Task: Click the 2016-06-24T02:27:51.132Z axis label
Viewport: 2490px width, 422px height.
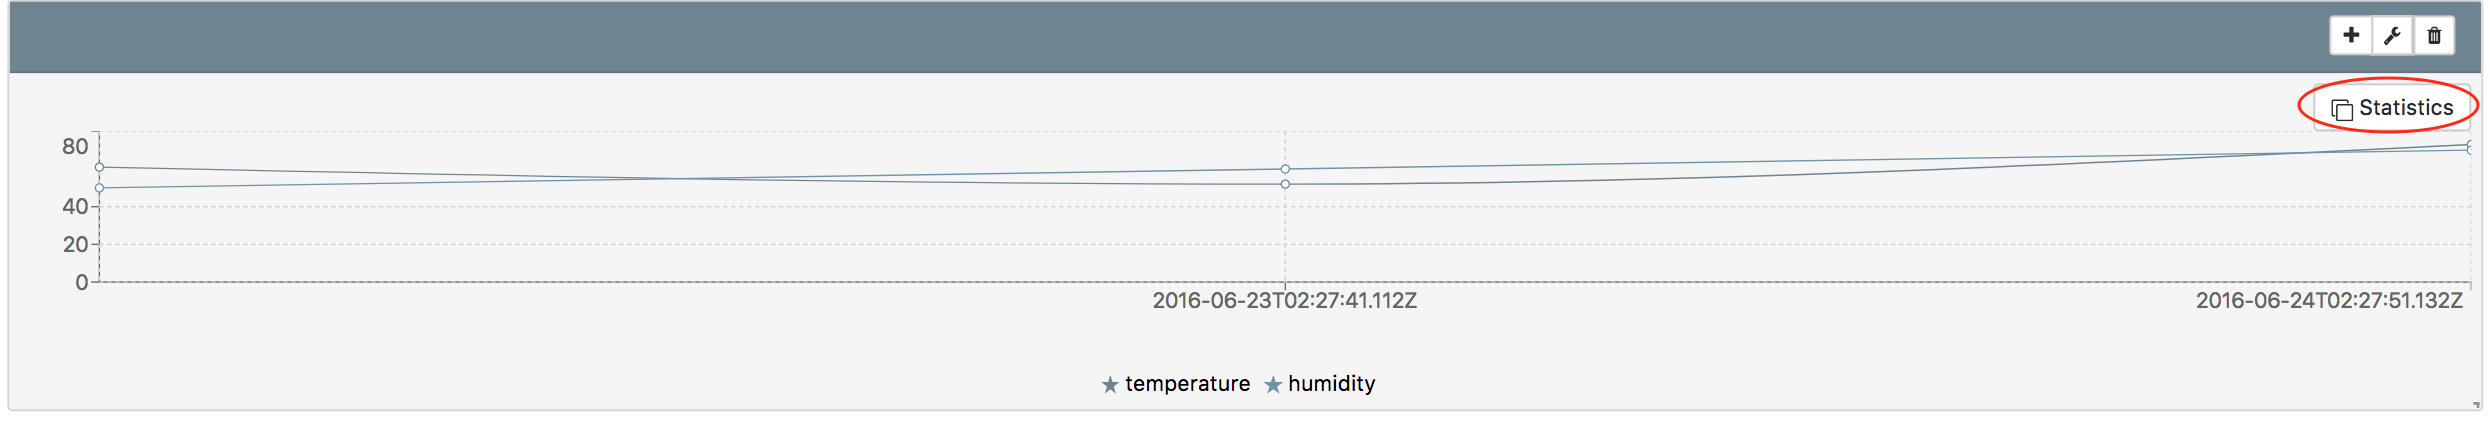Action: 2328,301
